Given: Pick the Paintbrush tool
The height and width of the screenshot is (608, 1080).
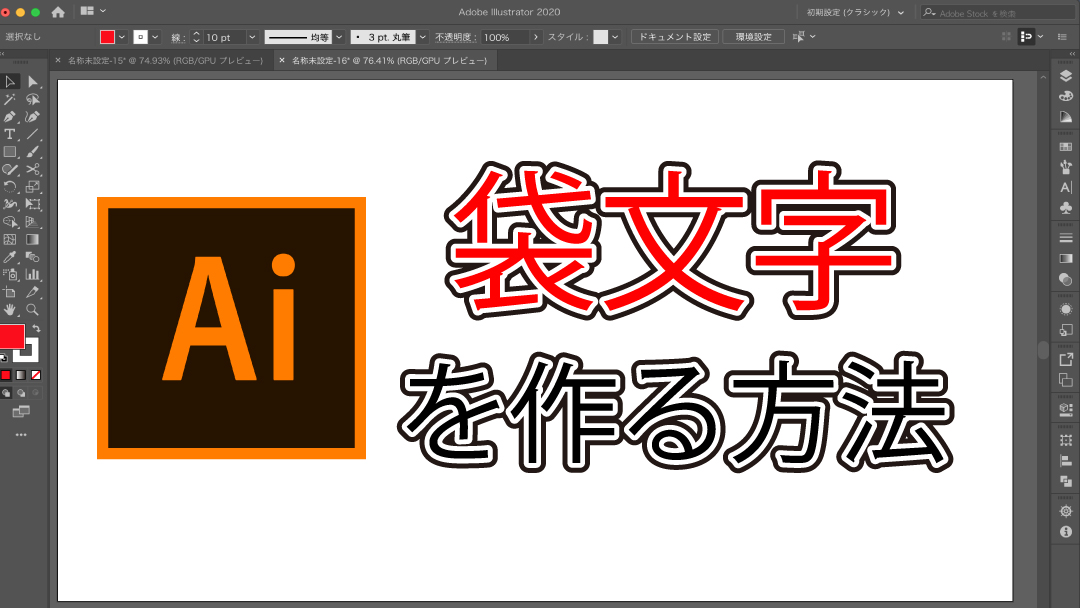Looking at the screenshot, I should point(32,151).
